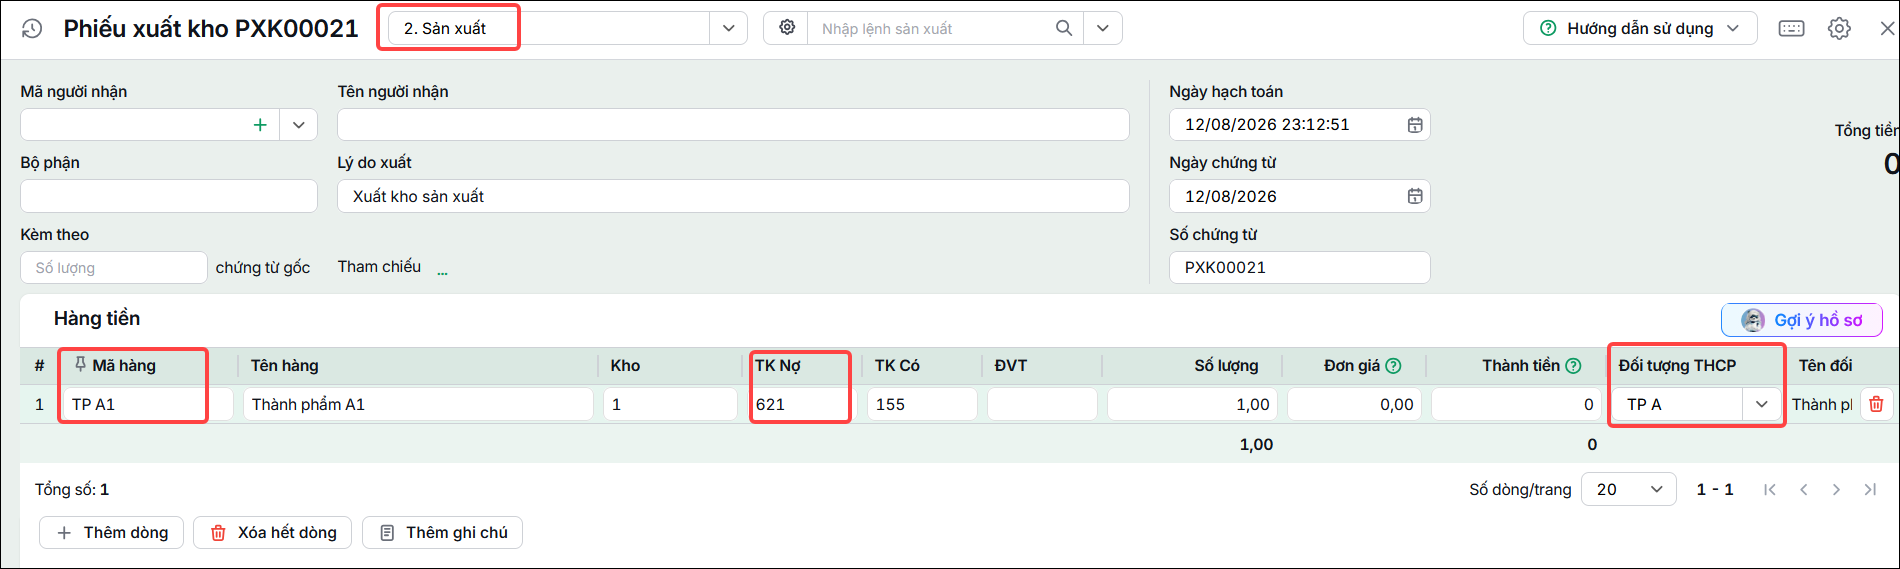Expand the '2. Sản xuất' type dropdown
The width and height of the screenshot is (1900, 569).
click(x=728, y=28)
